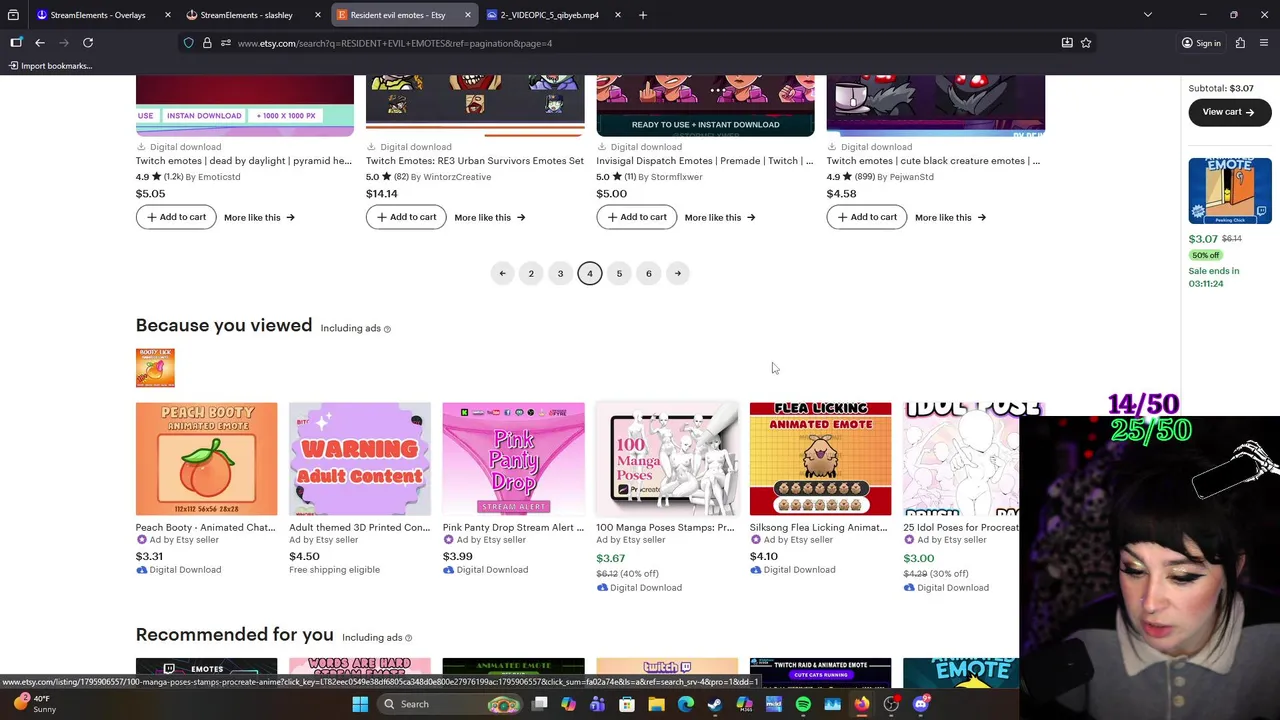Open the browser extensions puzzle icon
Viewport: 1280px width, 720px height.
click(1240, 43)
